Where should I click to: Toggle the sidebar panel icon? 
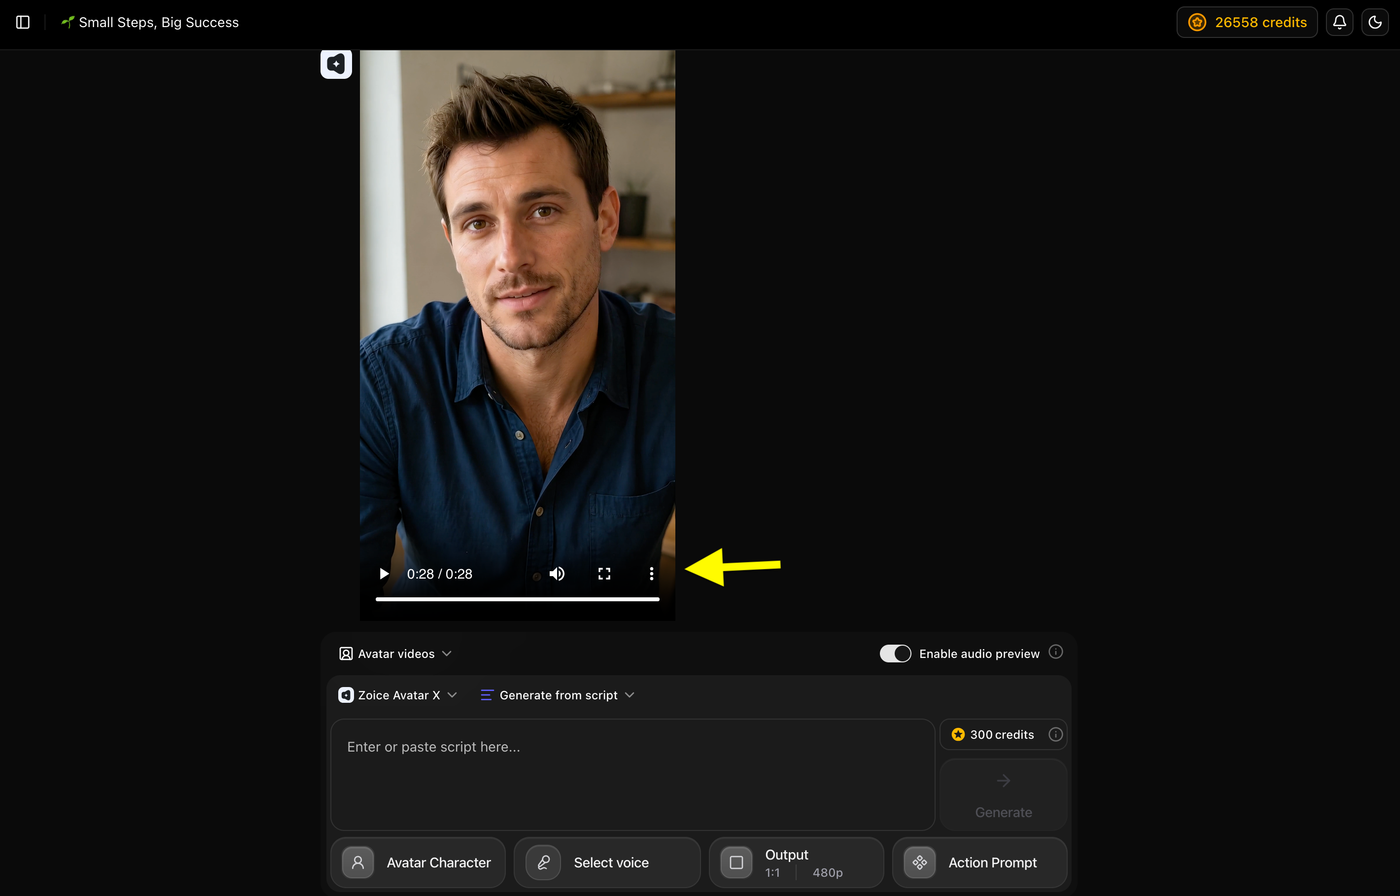23,22
